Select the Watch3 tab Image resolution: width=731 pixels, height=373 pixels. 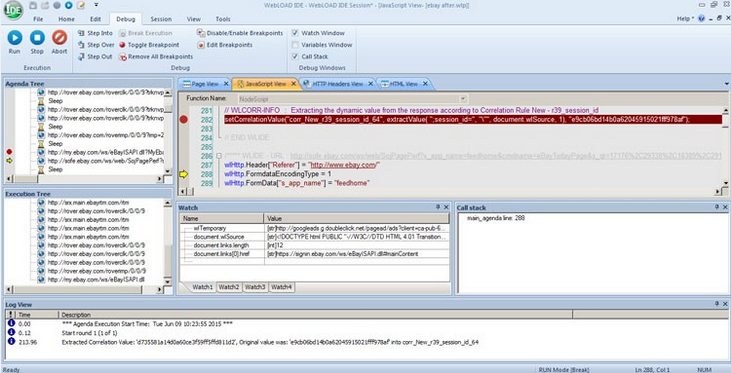point(255,287)
